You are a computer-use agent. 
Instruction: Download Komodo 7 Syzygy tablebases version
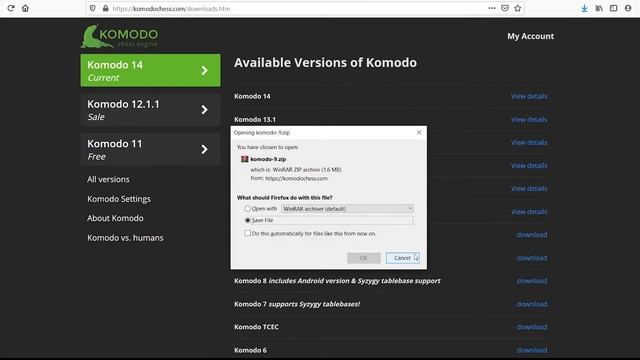click(532, 304)
